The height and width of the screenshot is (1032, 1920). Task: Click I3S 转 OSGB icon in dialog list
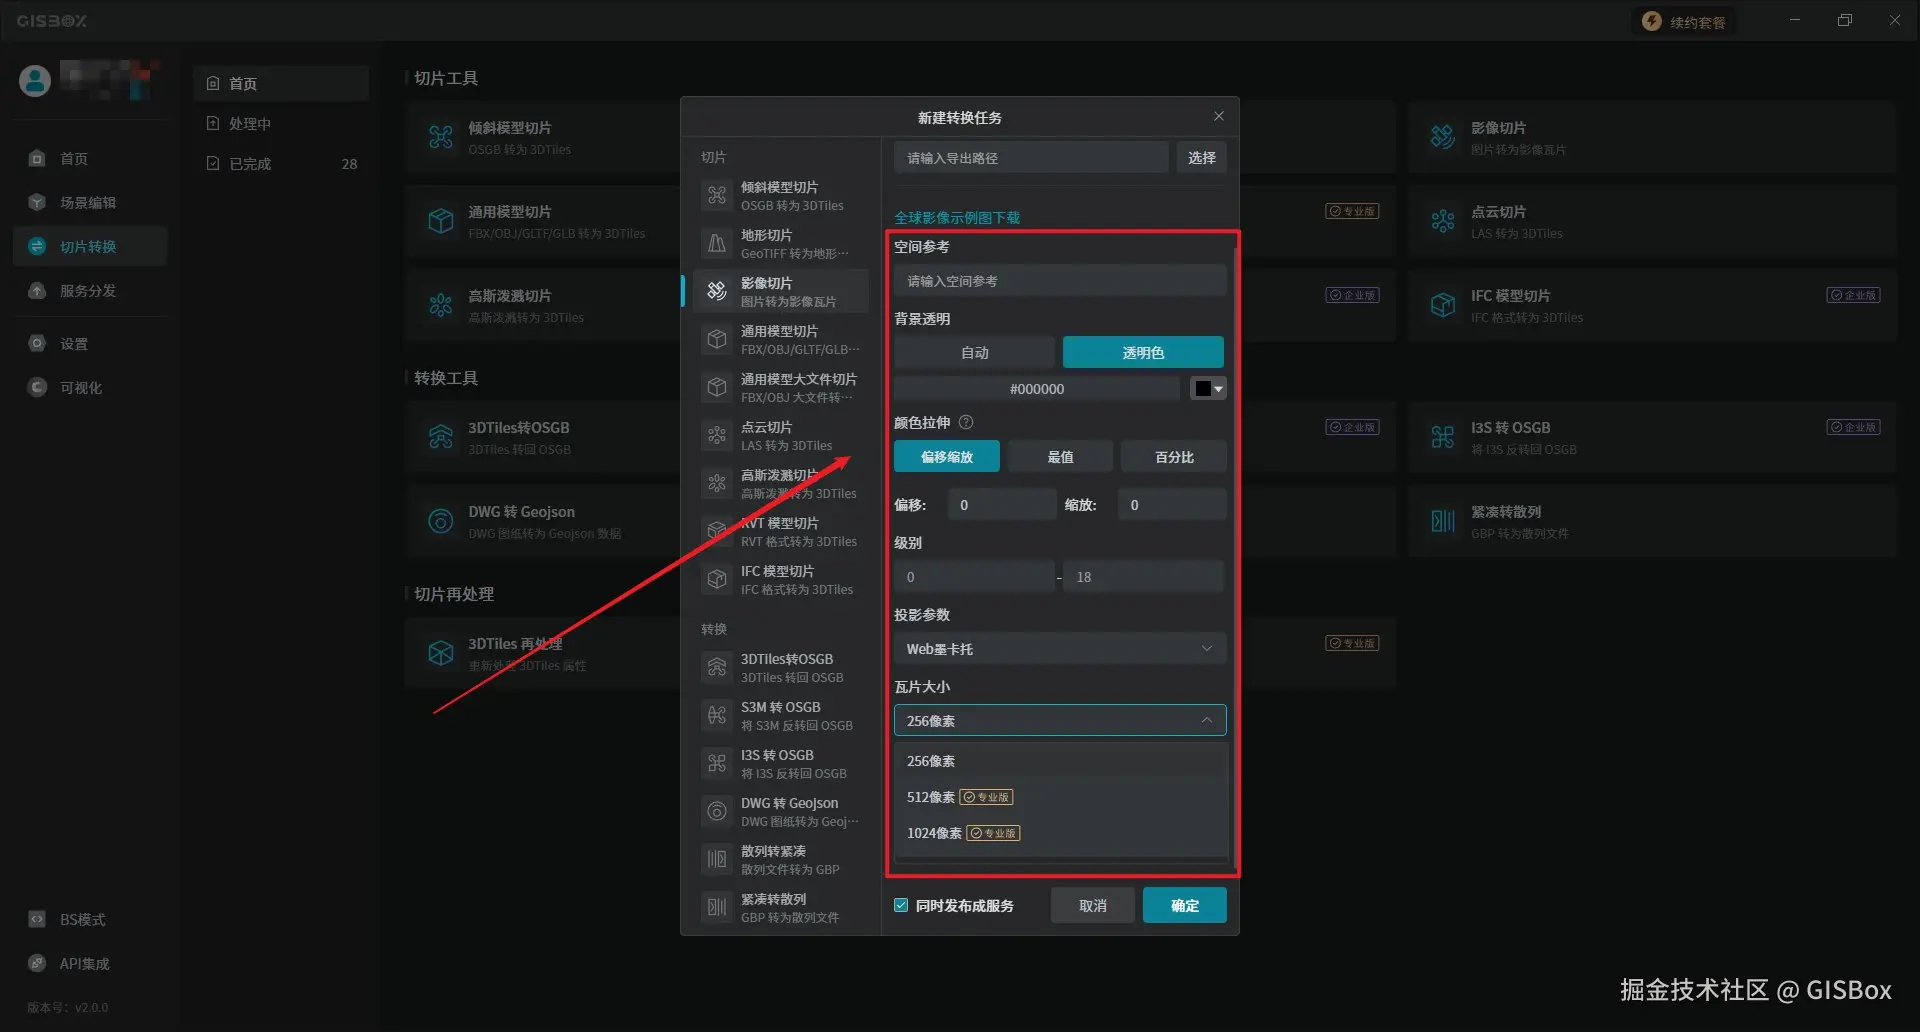point(717,764)
